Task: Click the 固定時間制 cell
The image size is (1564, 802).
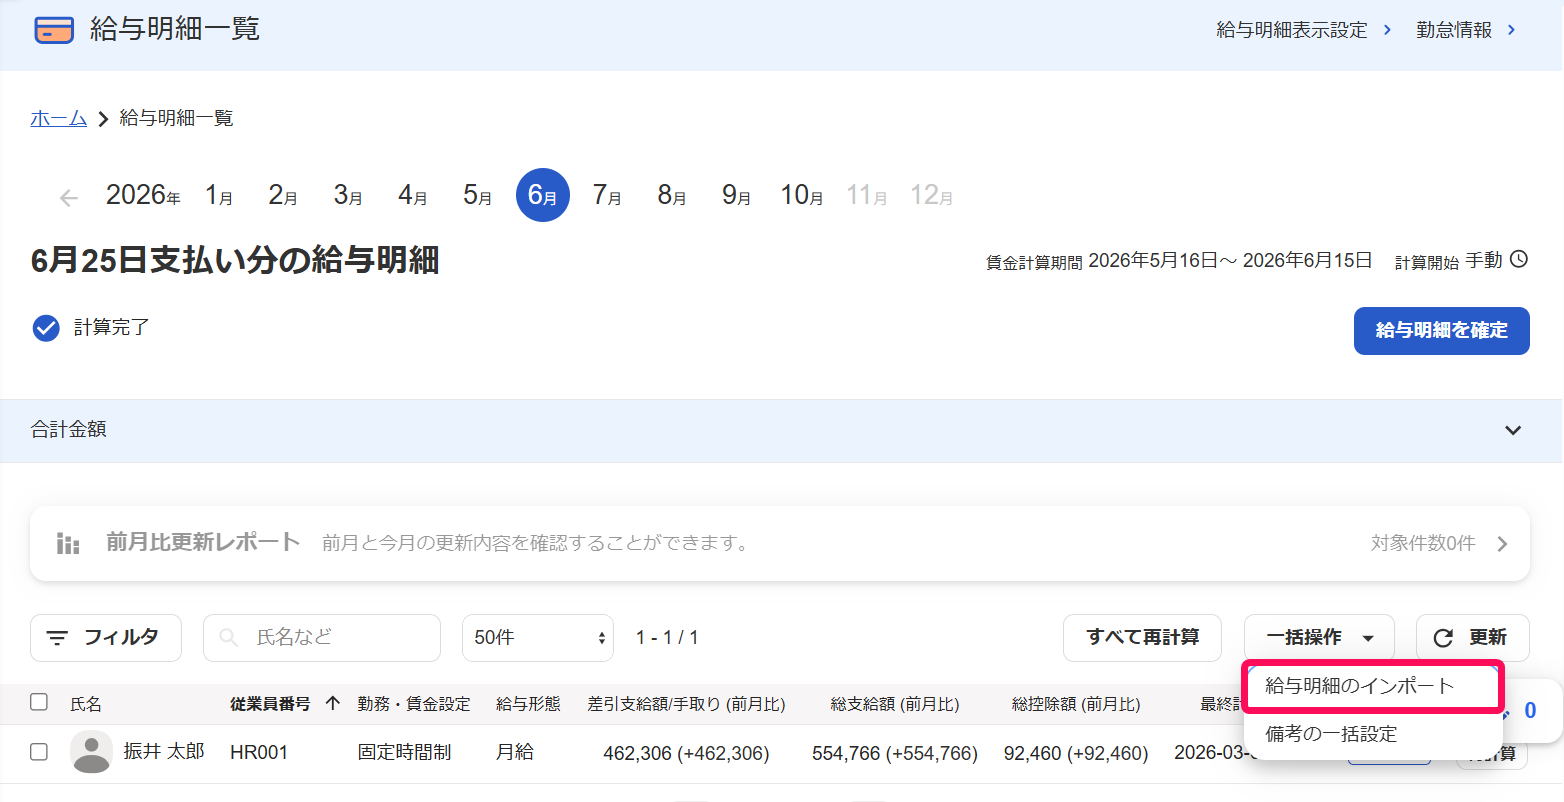Action: [404, 752]
